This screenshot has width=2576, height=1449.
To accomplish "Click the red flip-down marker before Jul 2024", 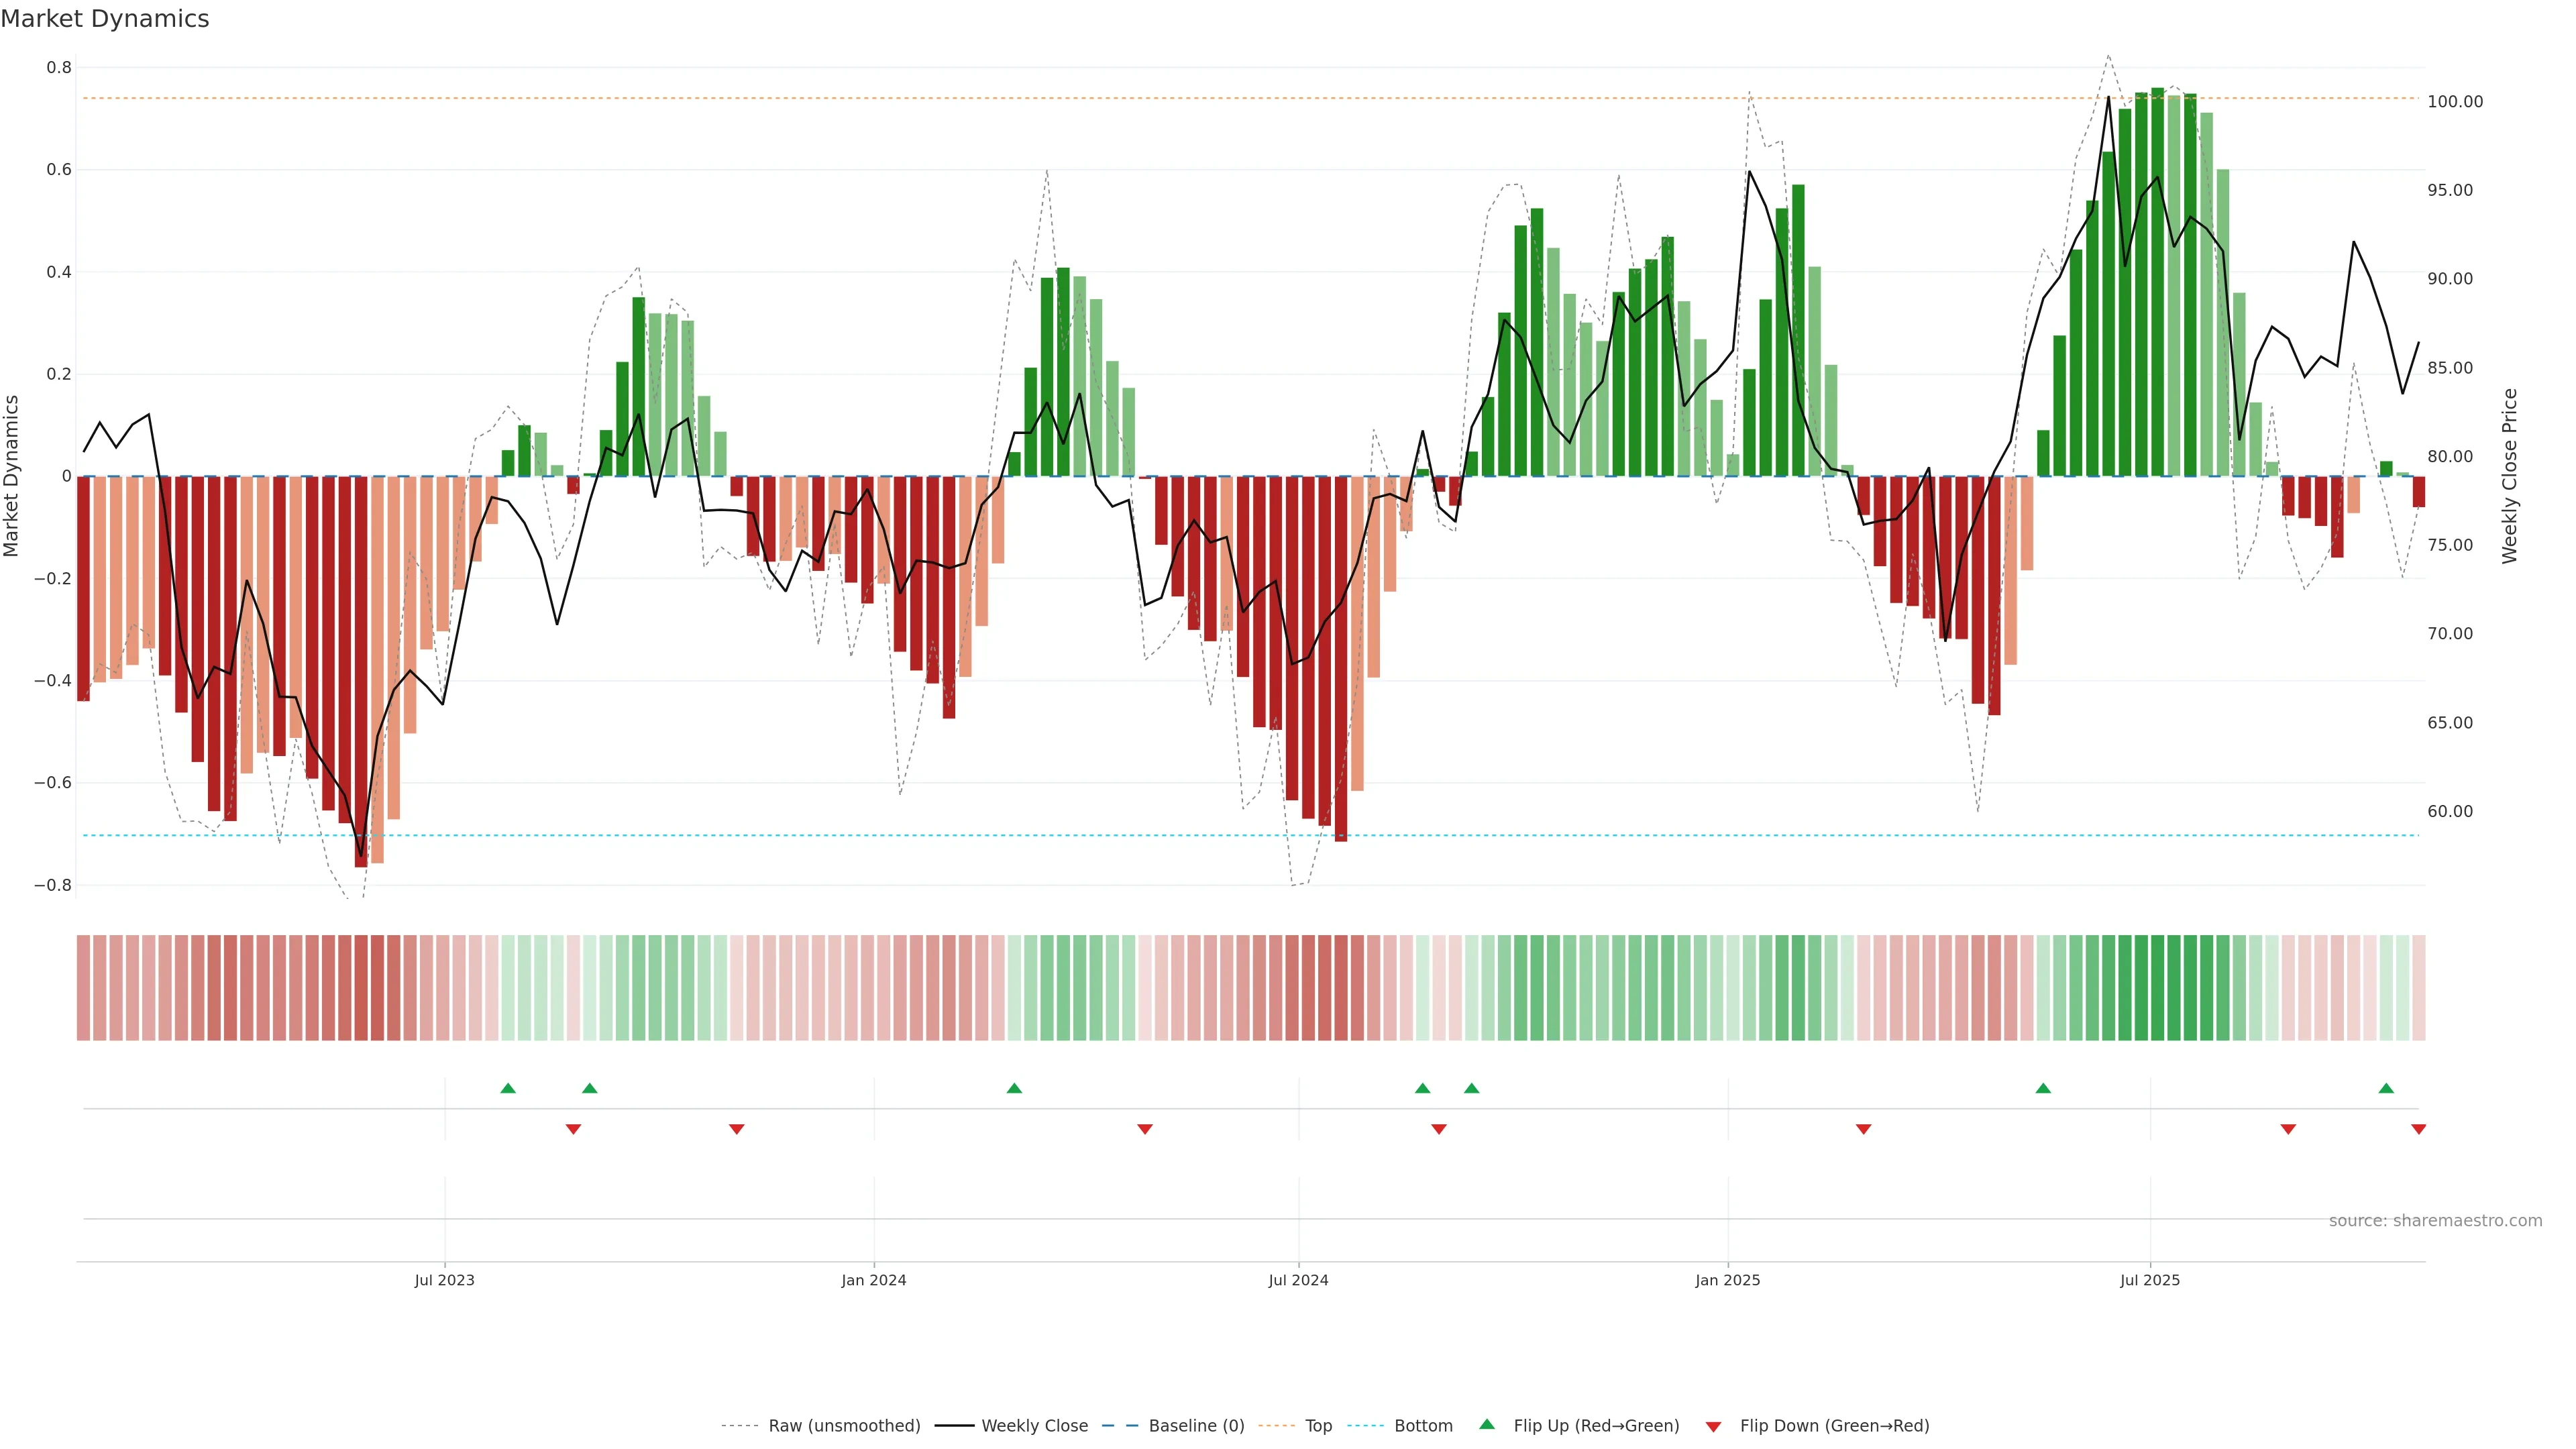I will pyautogui.click(x=1145, y=1129).
